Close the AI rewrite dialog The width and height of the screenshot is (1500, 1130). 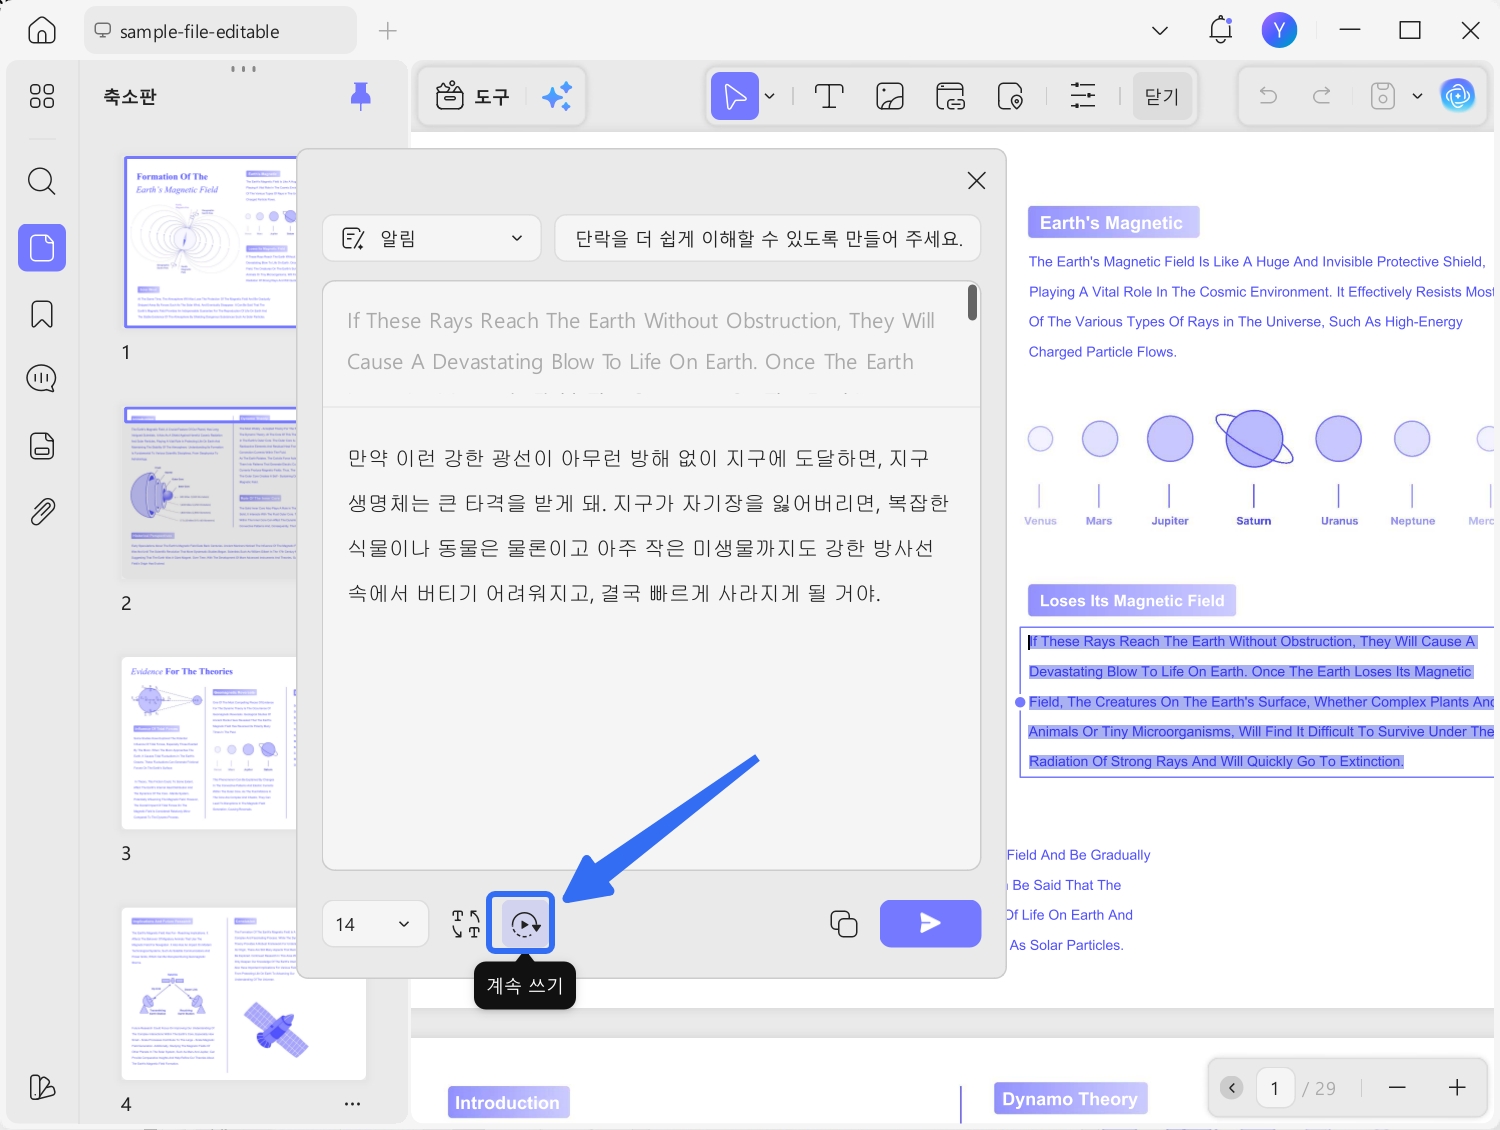tap(977, 180)
